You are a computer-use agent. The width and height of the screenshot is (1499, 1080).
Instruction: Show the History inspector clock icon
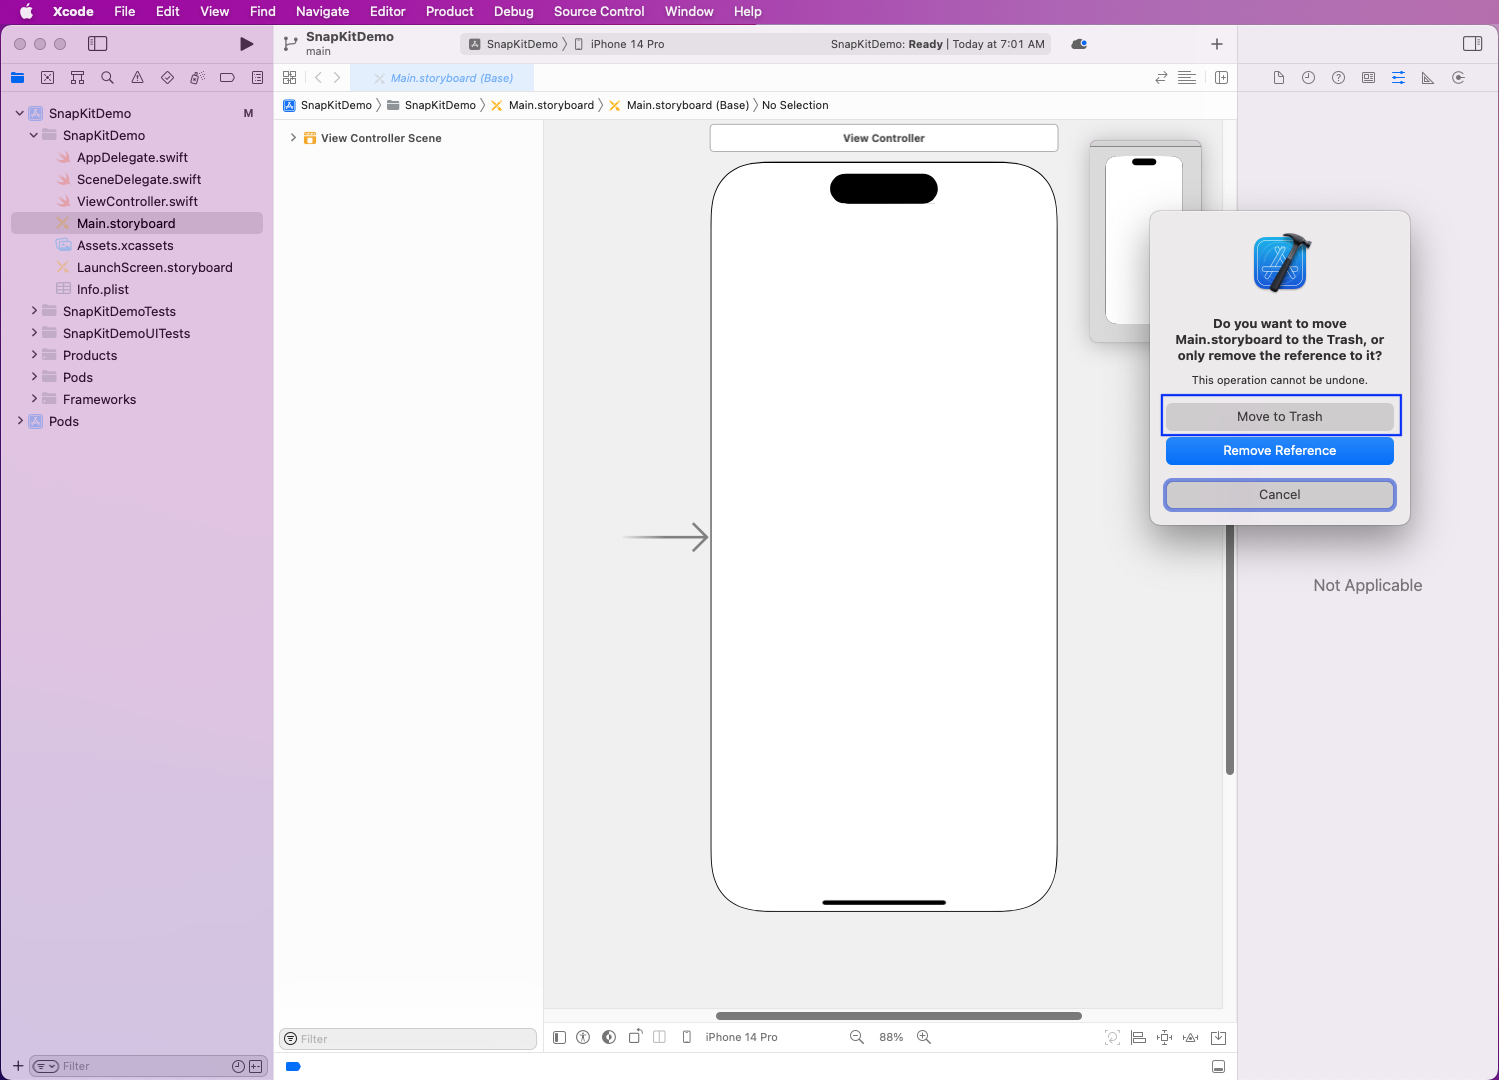[x=1308, y=78]
